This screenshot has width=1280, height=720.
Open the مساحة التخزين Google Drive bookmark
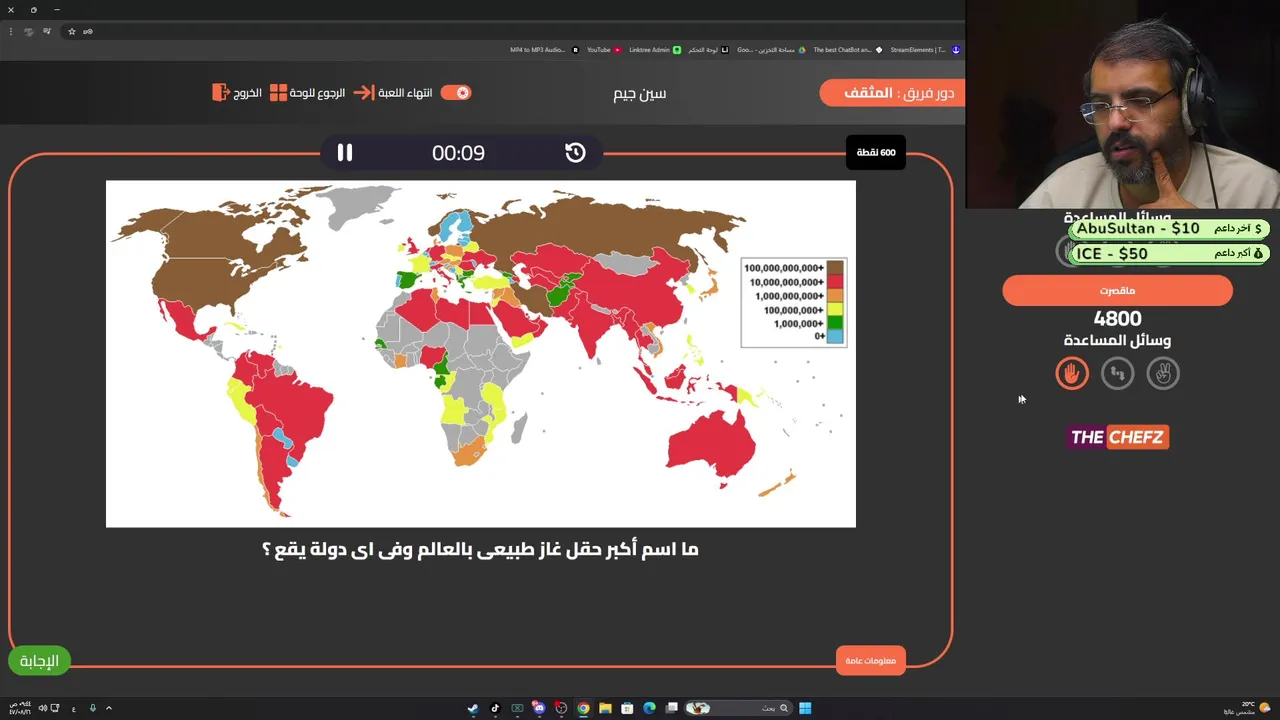click(770, 49)
